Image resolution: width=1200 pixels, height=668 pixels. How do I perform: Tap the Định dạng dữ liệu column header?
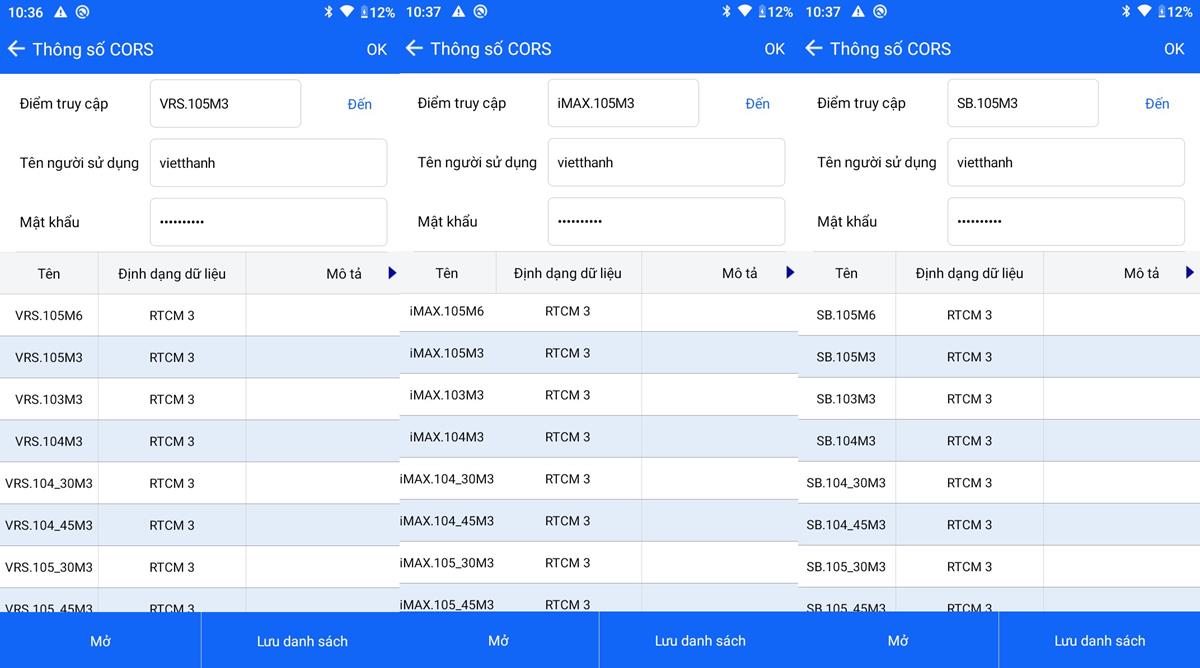pos(172,272)
